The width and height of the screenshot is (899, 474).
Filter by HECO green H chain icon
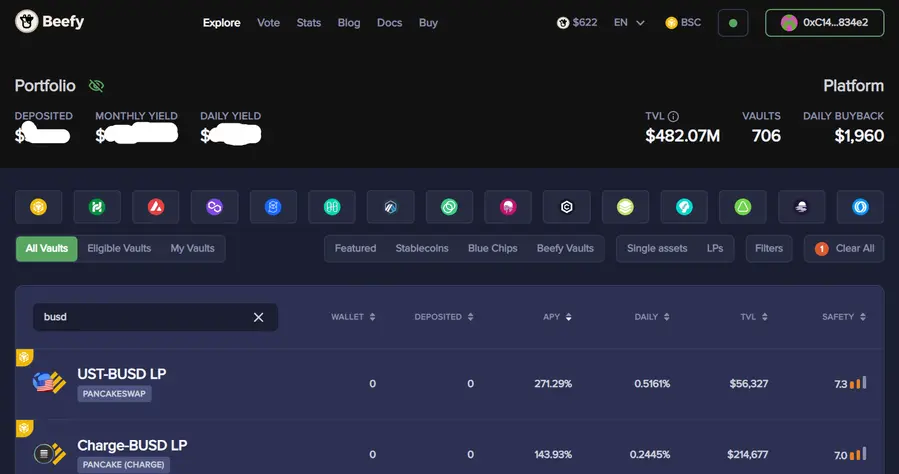pos(97,207)
